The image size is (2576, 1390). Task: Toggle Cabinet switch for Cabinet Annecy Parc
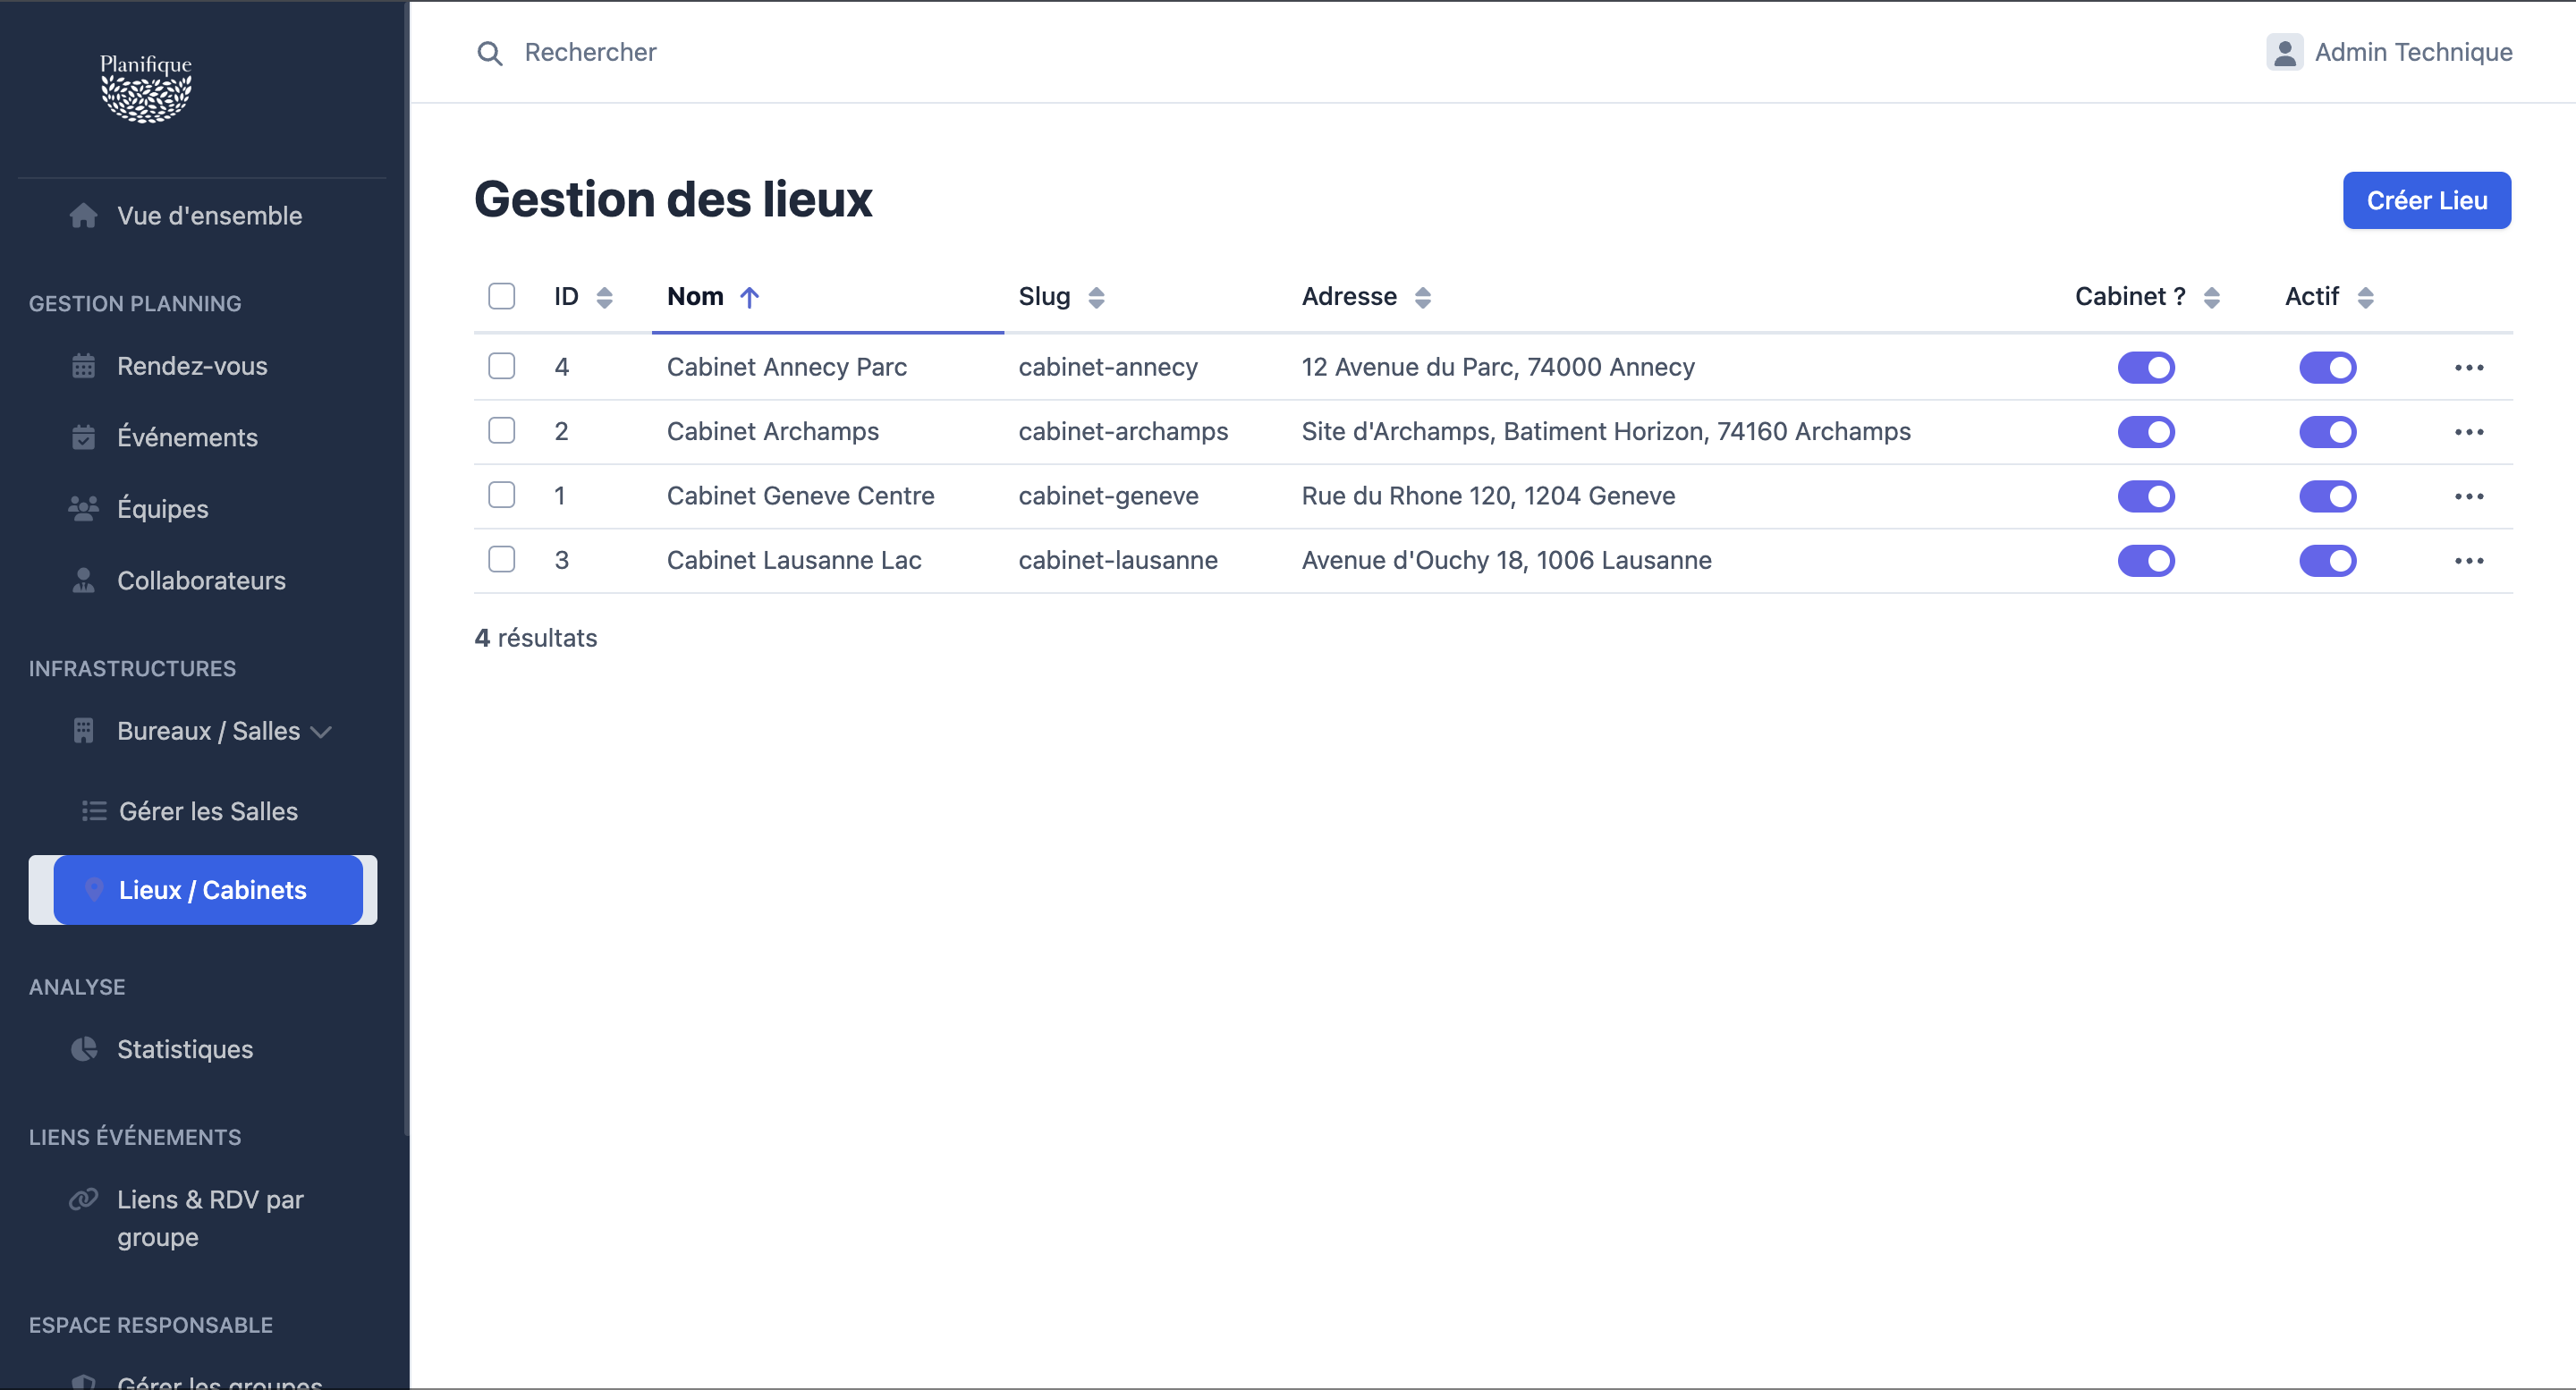[2146, 368]
